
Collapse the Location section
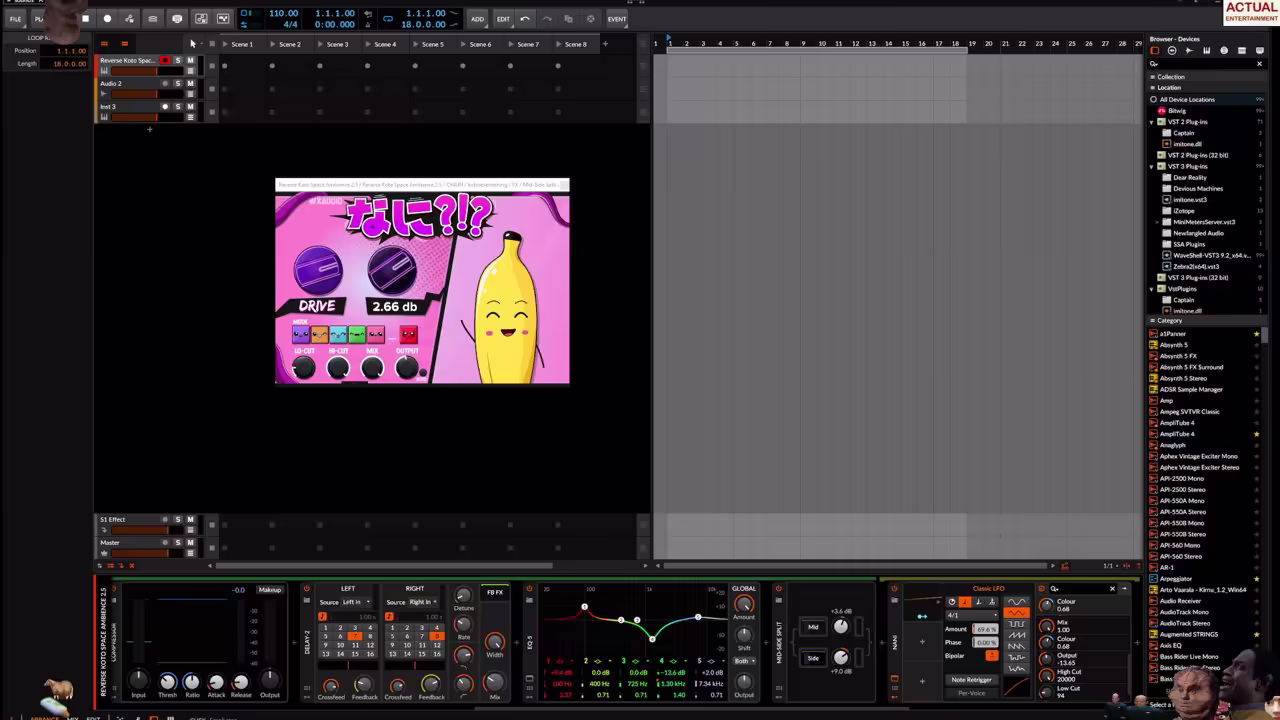[x=1153, y=88]
